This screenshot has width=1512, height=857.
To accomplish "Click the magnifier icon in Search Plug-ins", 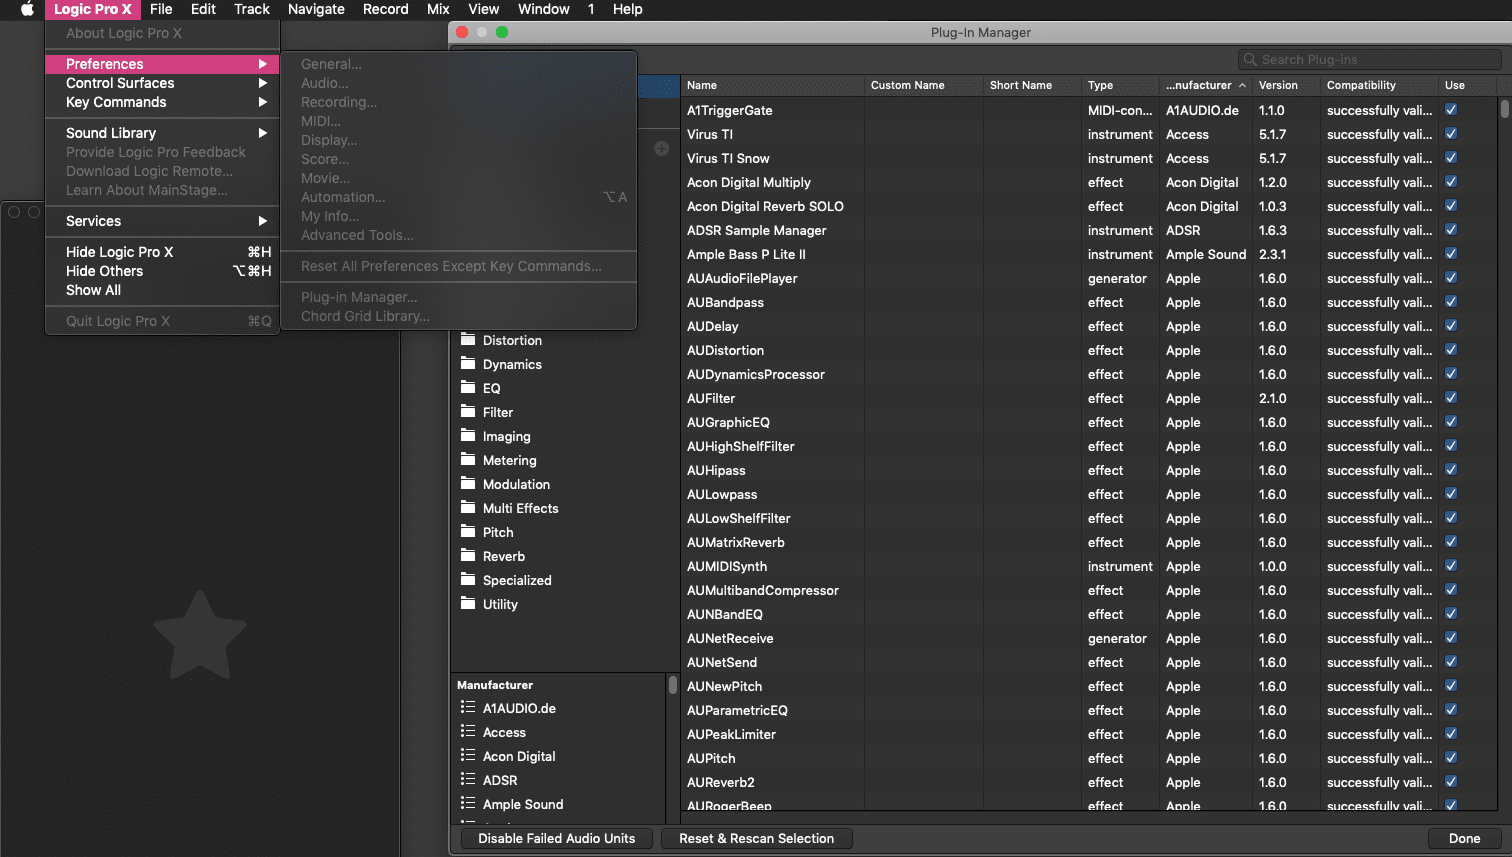I will (1250, 60).
